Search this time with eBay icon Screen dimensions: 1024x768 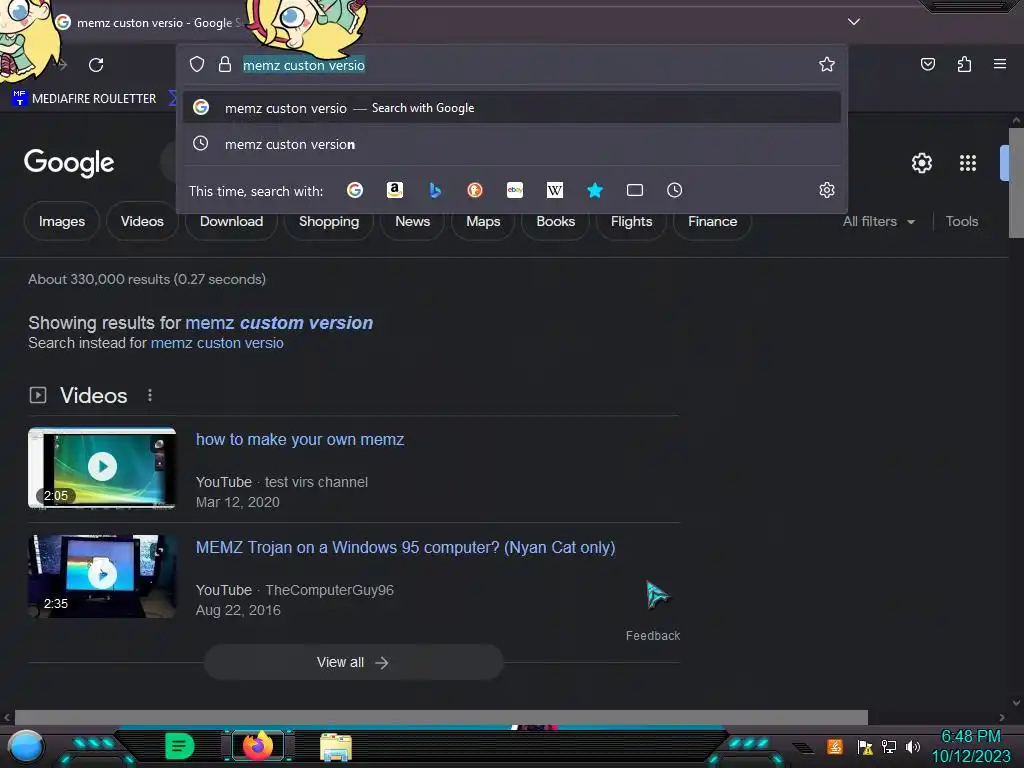pos(515,190)
